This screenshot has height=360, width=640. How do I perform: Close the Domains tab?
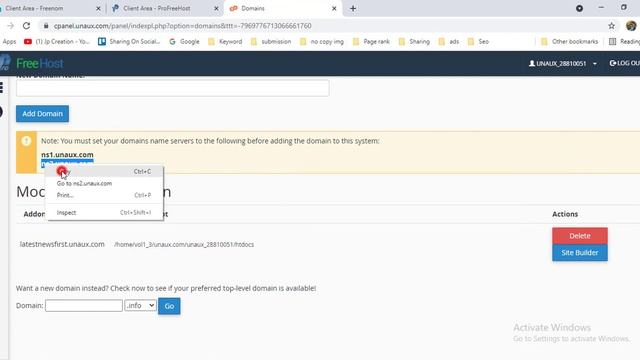pyautogui.click(x=334, y=8)
